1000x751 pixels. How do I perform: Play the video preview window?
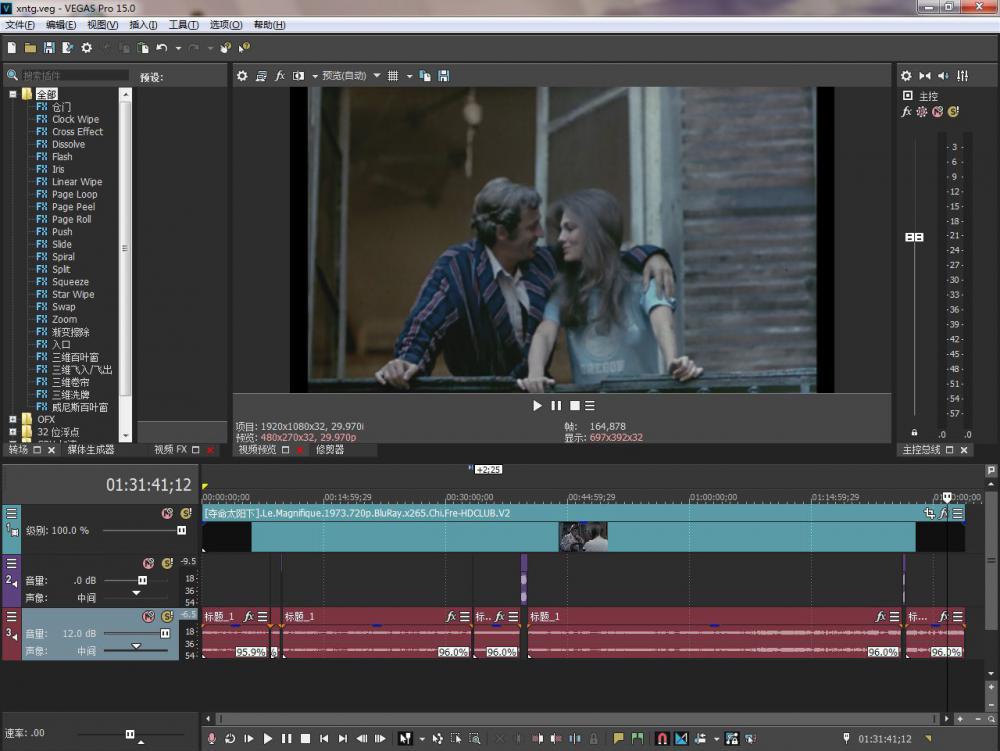(x=537, y=405)
